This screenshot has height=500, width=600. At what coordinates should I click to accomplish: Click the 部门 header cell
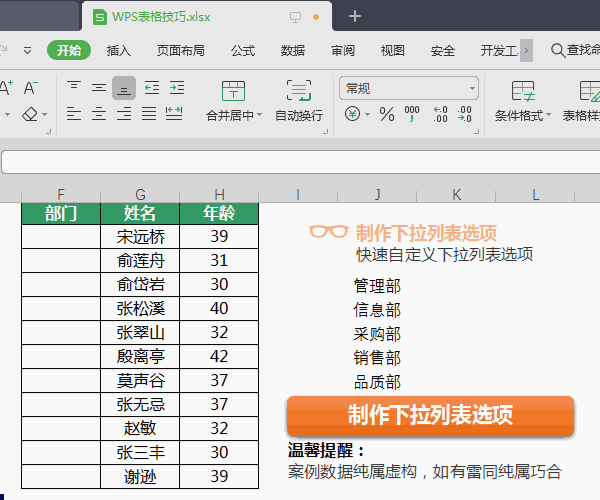(x=61, y=213)
